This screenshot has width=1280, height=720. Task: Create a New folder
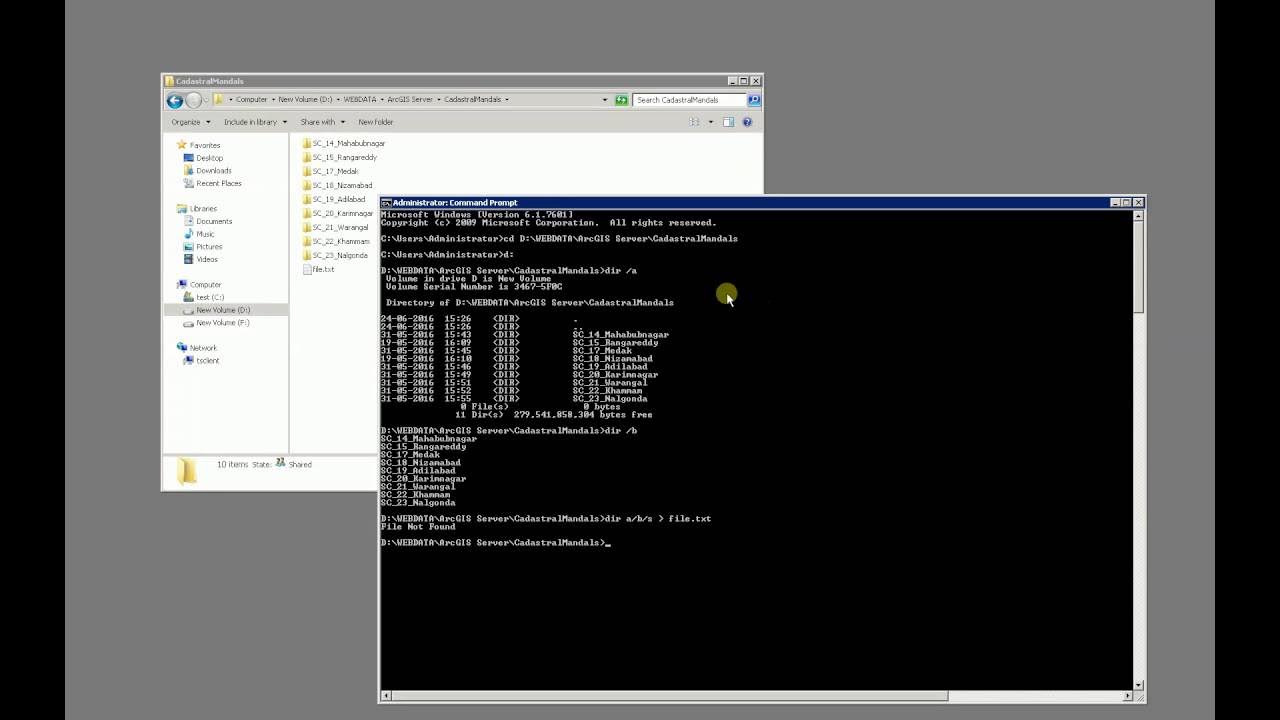(x=376, y=122)
